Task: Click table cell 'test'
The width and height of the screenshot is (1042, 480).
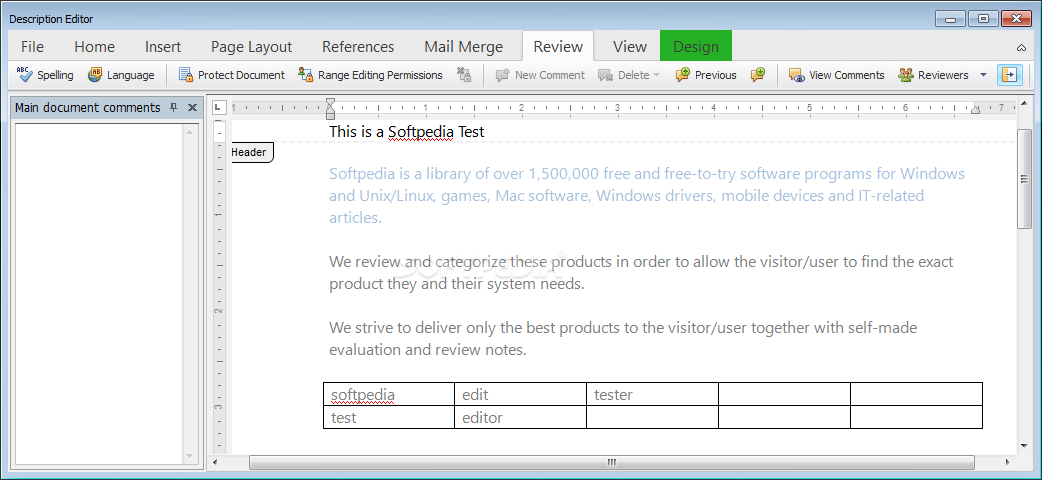Action: click(389, 418)
